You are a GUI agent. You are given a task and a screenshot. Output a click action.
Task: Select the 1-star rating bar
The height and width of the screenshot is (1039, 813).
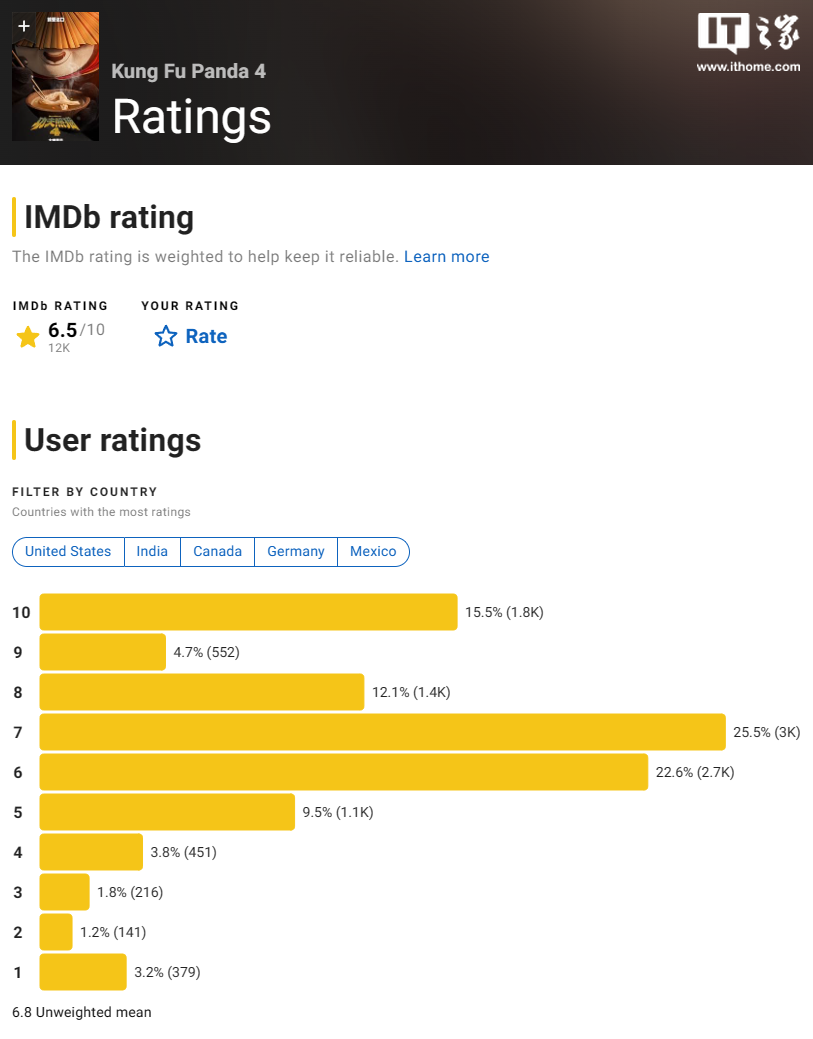[83, 972]
